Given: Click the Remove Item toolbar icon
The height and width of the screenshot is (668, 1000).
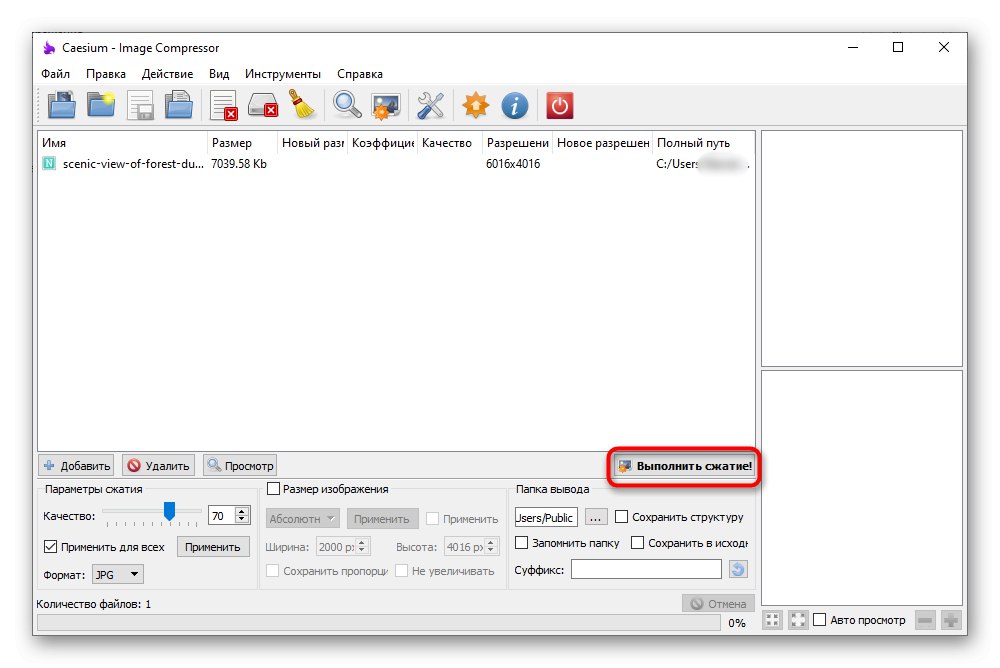Looking at the screenshot, I should (224, 105).
